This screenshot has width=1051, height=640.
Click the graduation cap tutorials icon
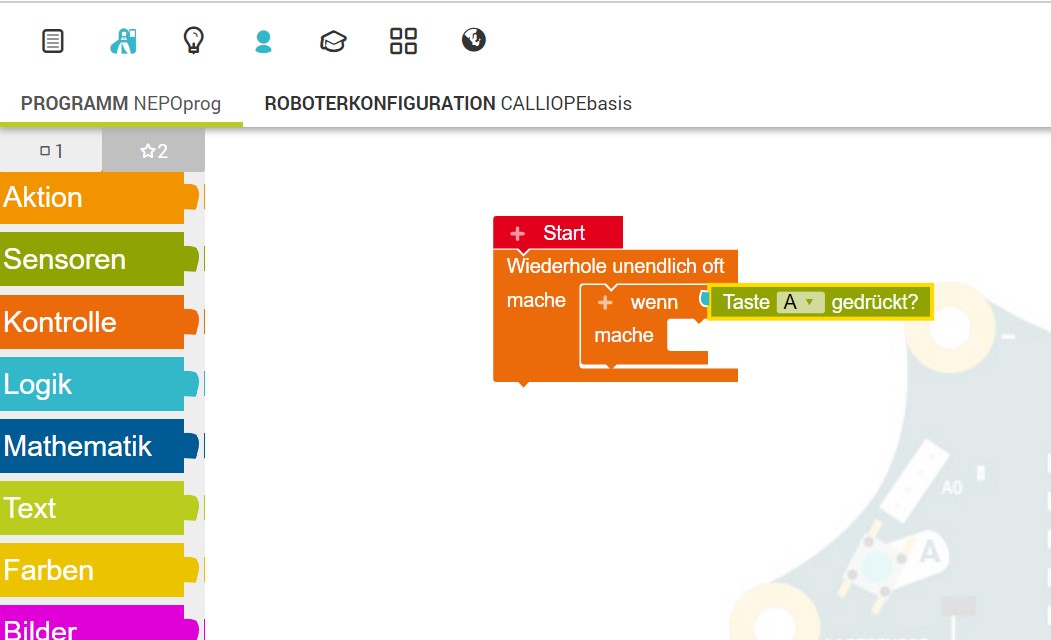click(333, 41)
